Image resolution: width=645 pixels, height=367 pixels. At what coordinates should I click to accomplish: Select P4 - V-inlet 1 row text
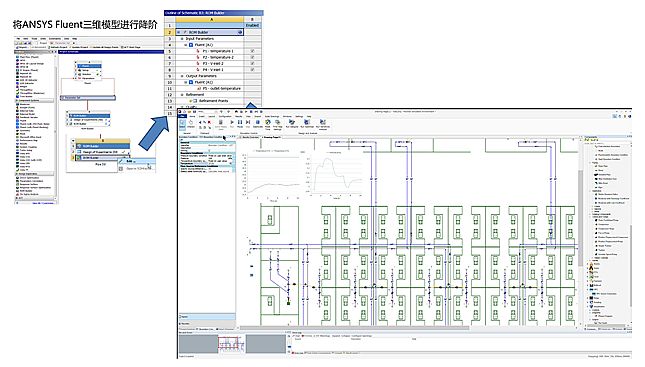point(213,70)
